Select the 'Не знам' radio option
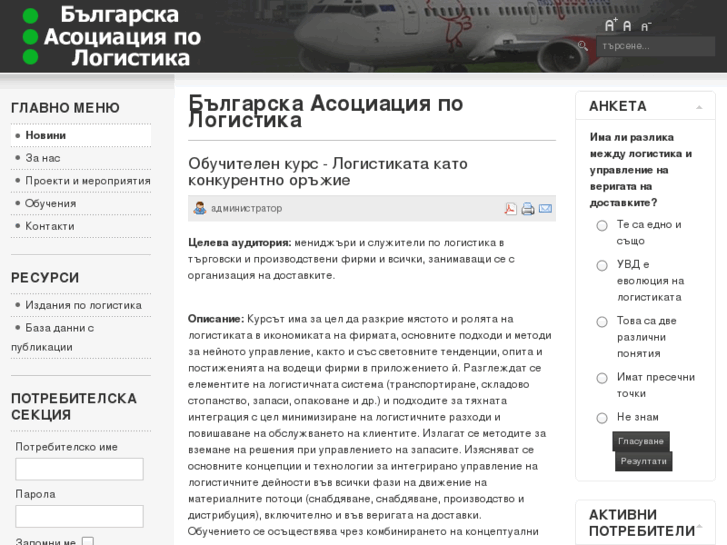 pyautogui.click(x=602, y=418)
